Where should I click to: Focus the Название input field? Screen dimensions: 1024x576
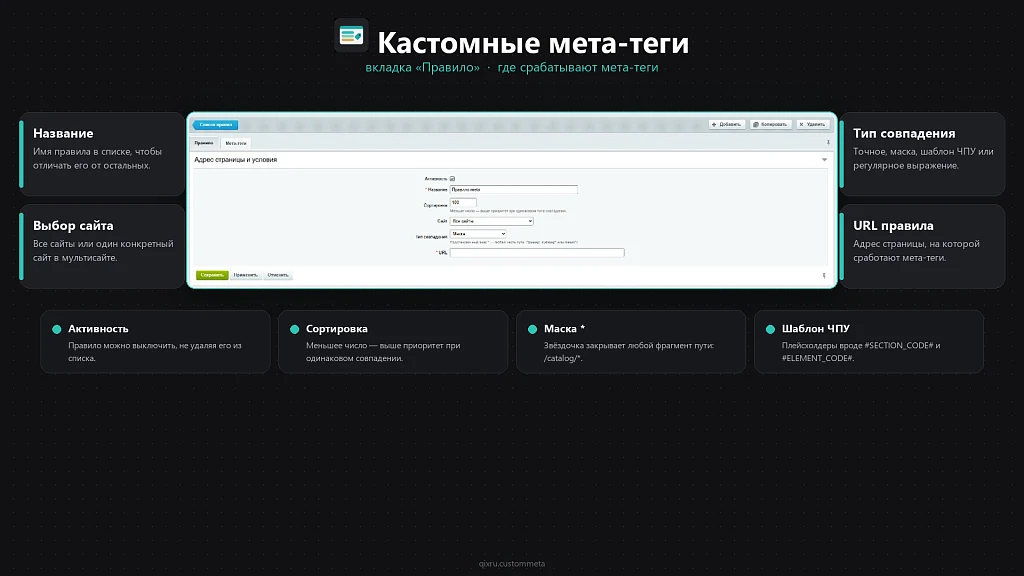coord(513,189)
